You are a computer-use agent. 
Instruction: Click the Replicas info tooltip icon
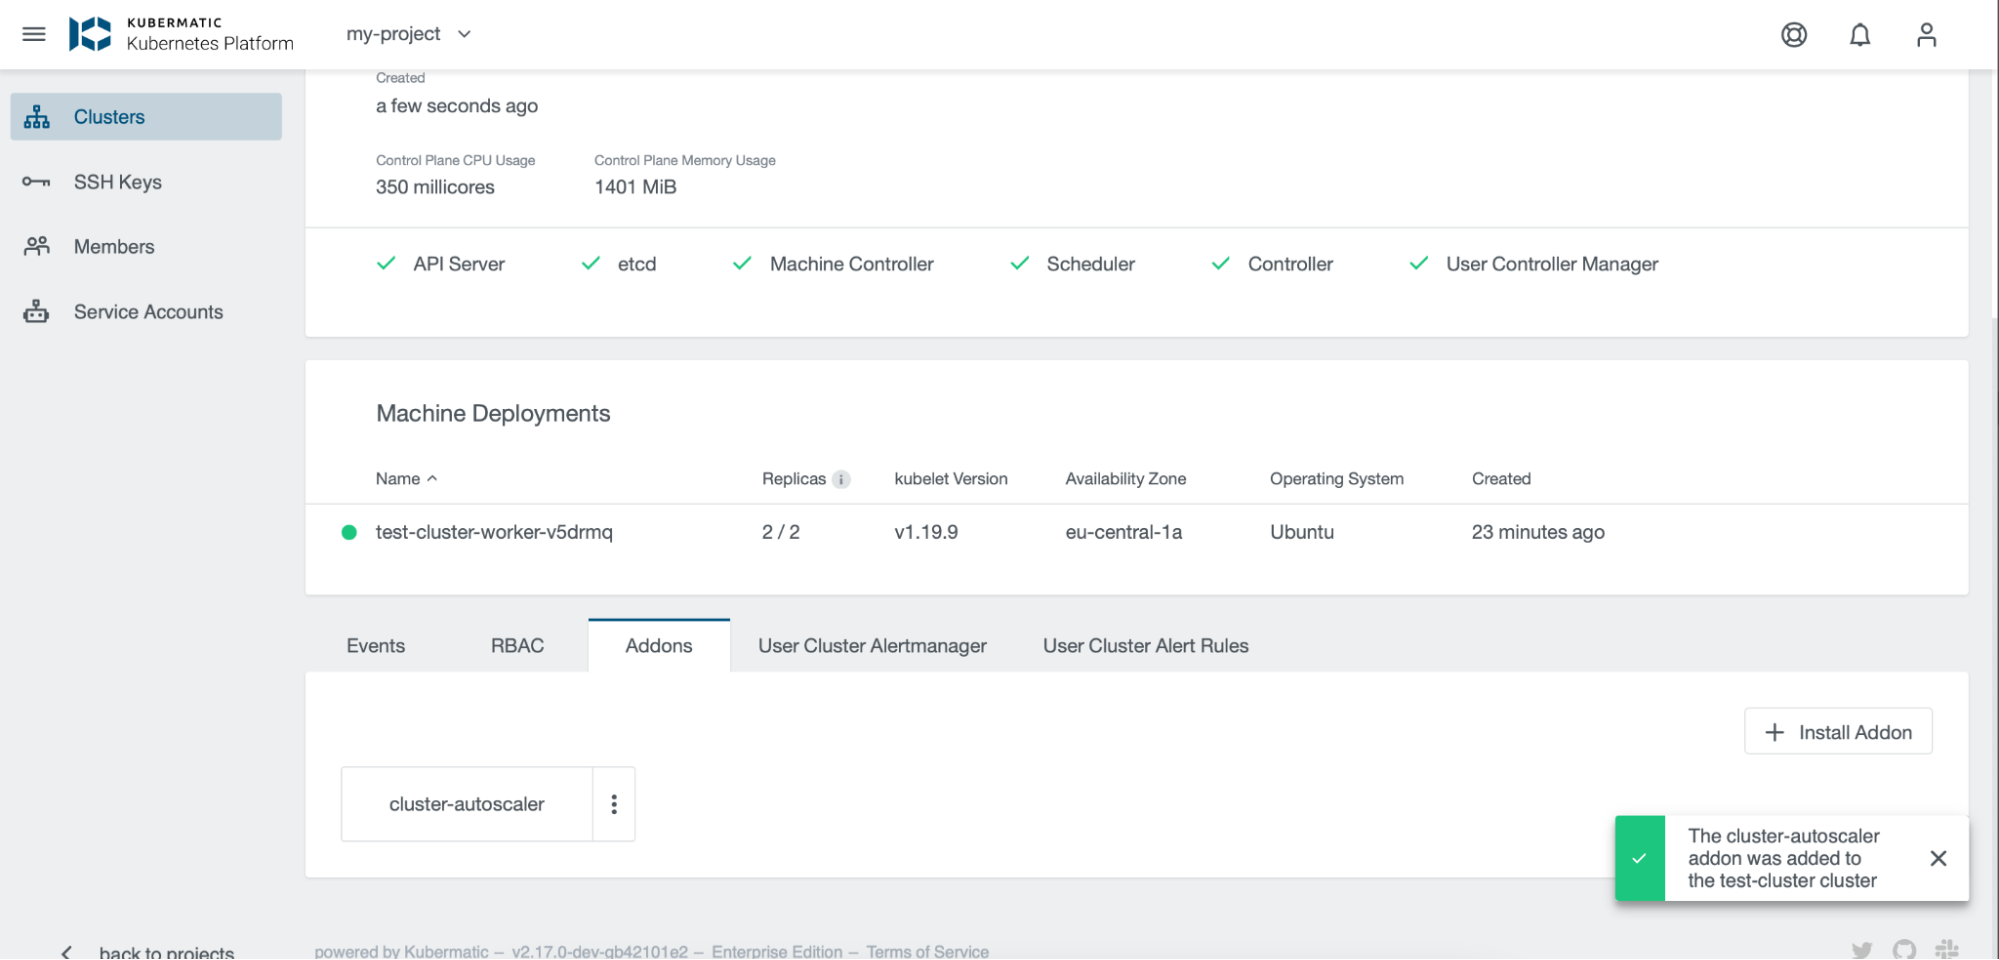(841, 479)
